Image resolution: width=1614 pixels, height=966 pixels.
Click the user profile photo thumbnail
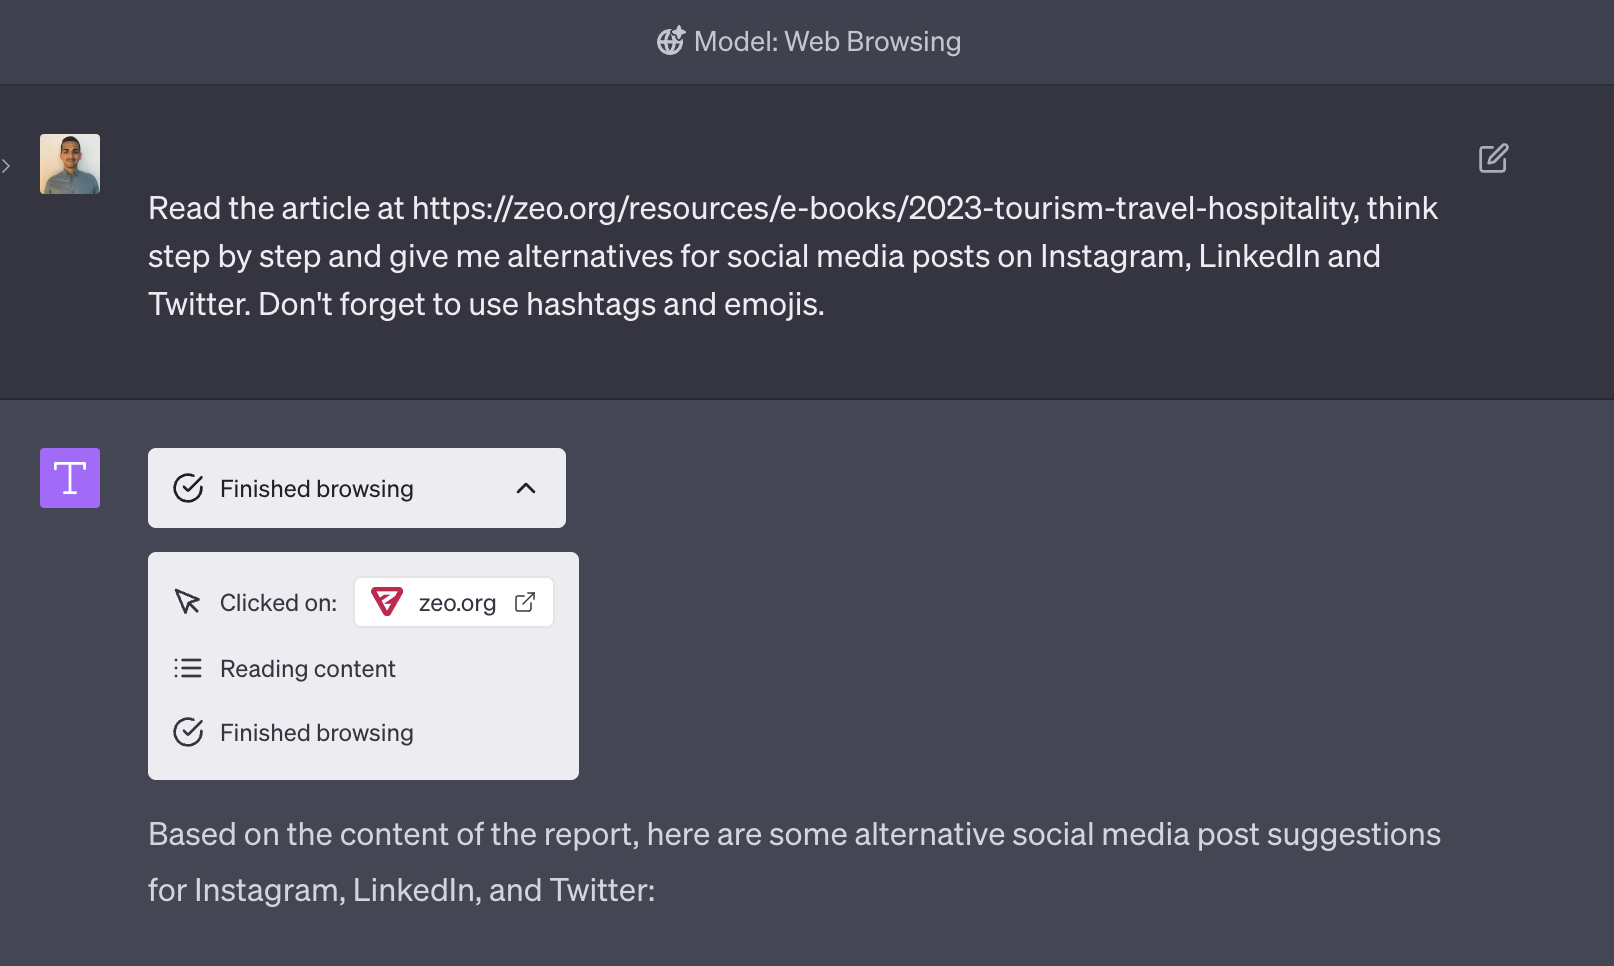point(70,164)
